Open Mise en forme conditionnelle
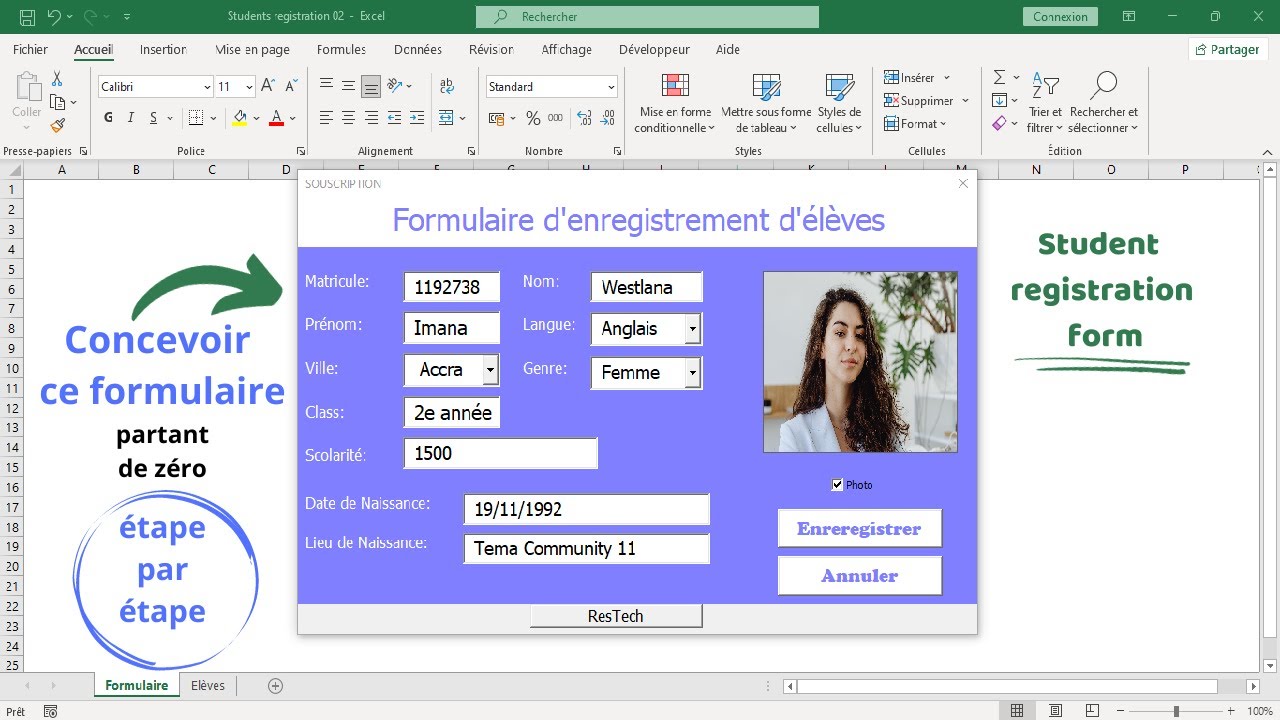The height and width of the screenshot is (720, 1280). (675, 105)
